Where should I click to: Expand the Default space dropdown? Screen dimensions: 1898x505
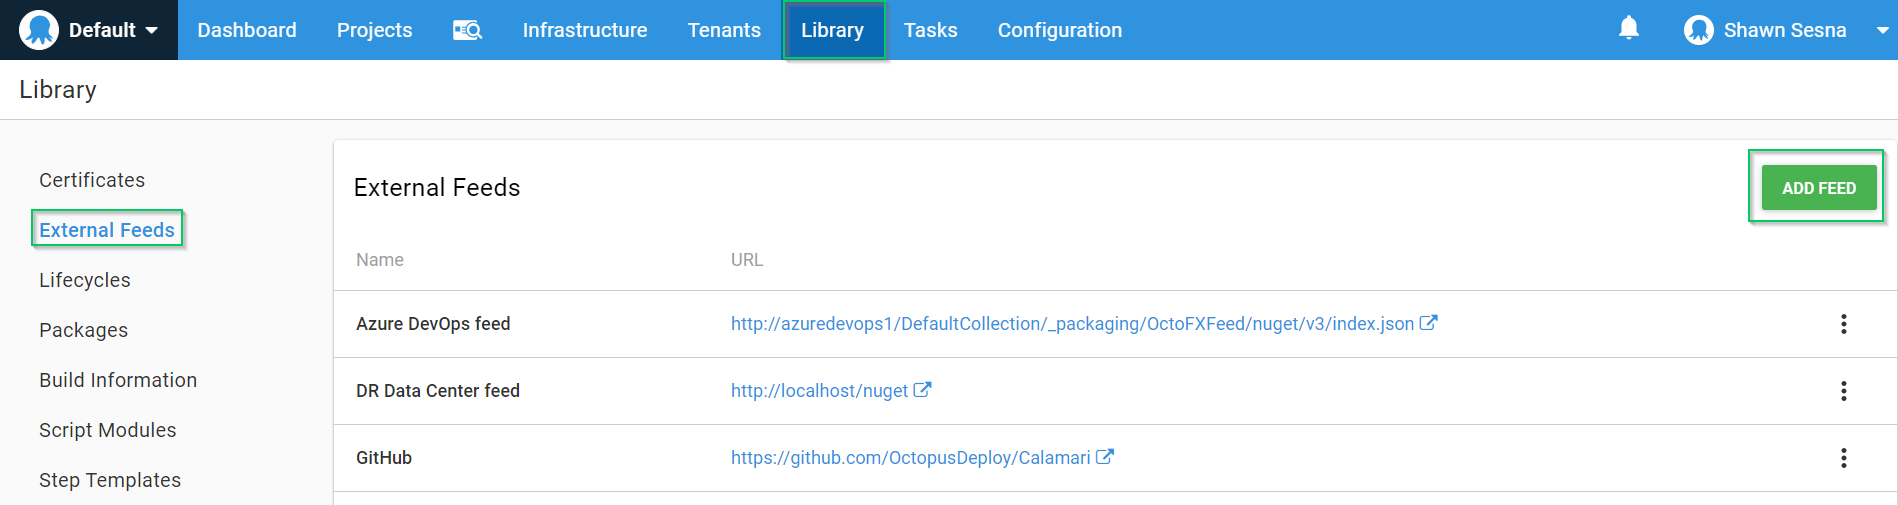(152, 30)
